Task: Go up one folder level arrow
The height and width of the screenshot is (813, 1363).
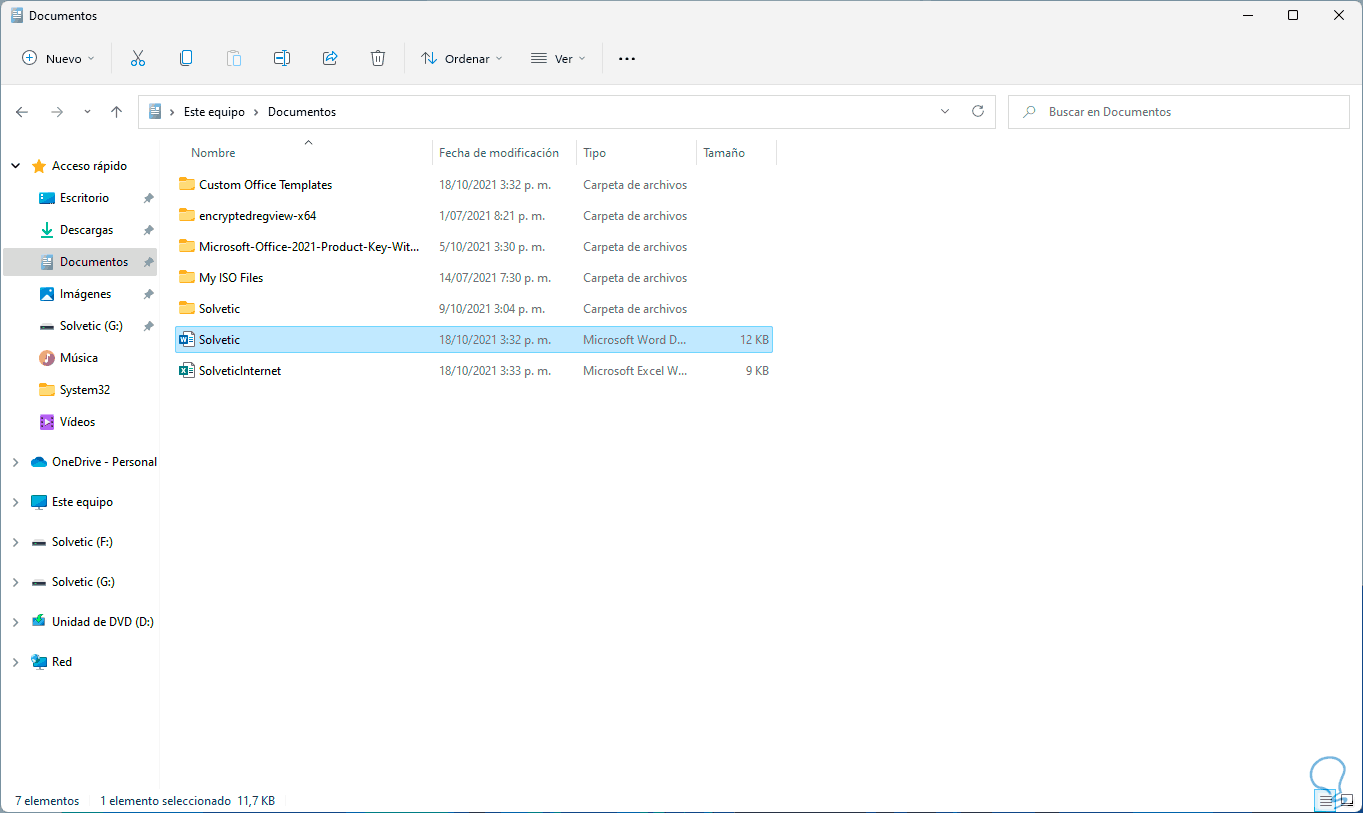Action: coord(116,112)
